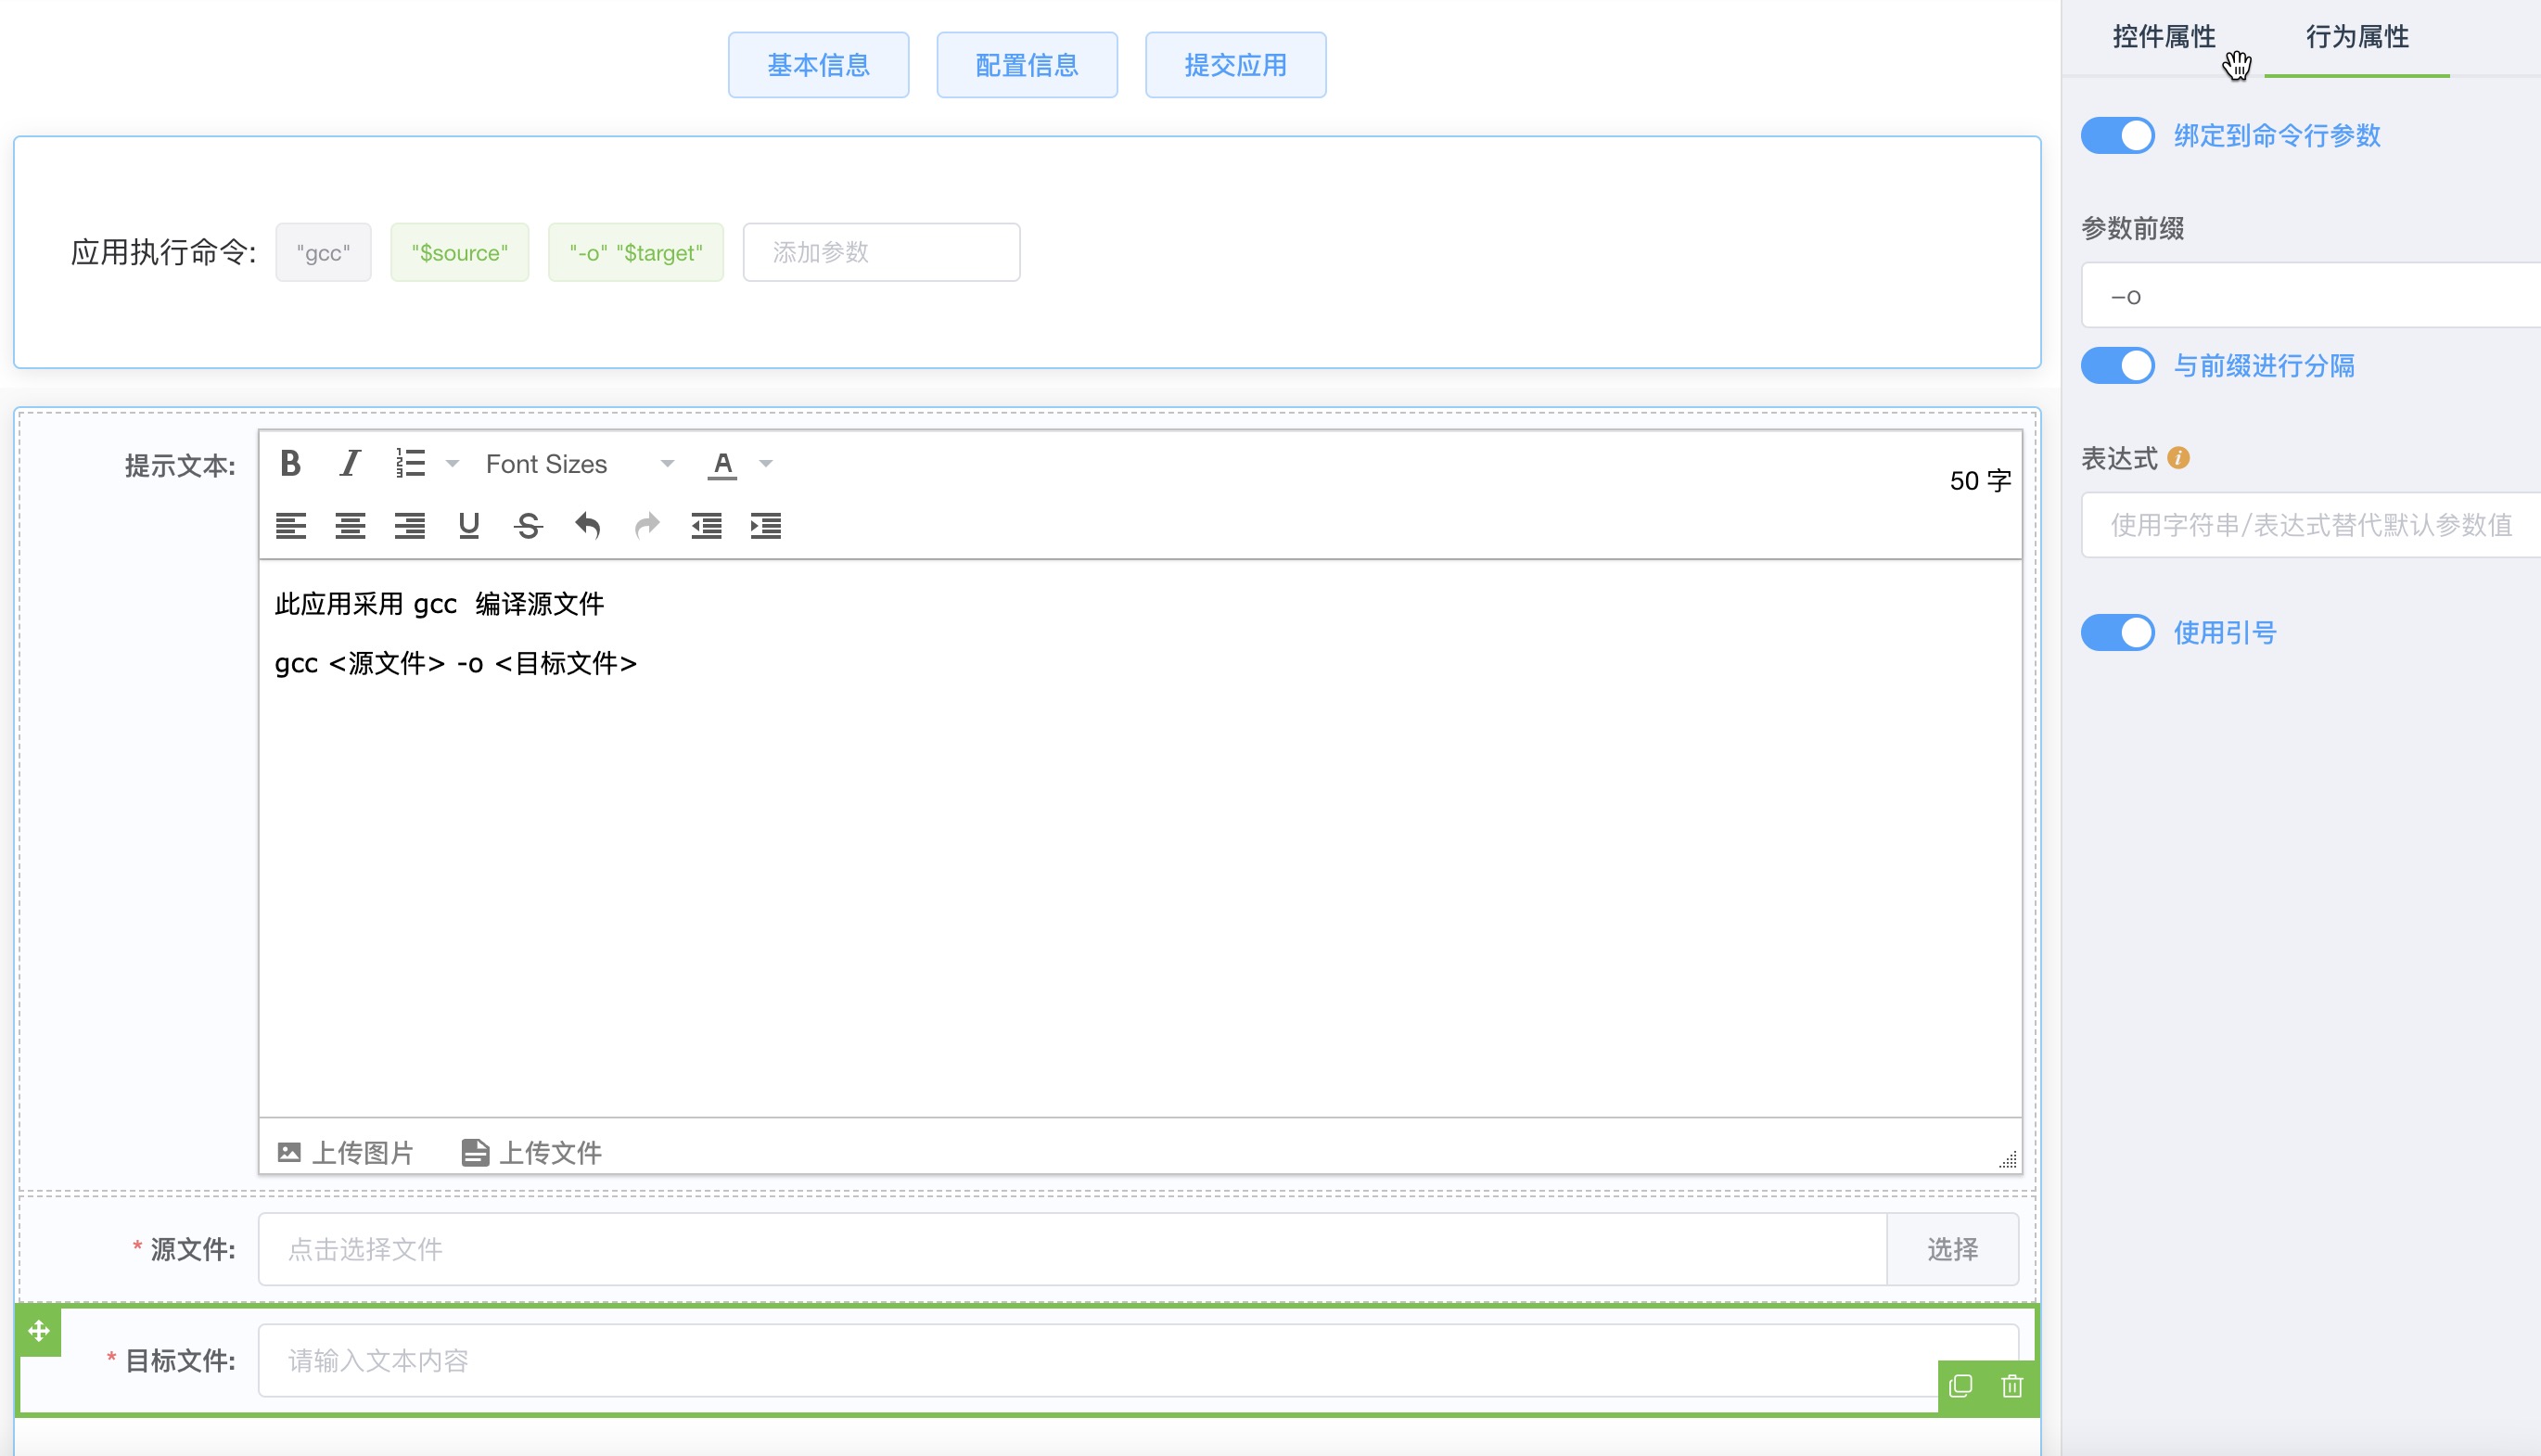The height and width of the screenshot is (1456, 2541).
Task: Open text color picker dropdown arrow
Action: click(766, 464)
